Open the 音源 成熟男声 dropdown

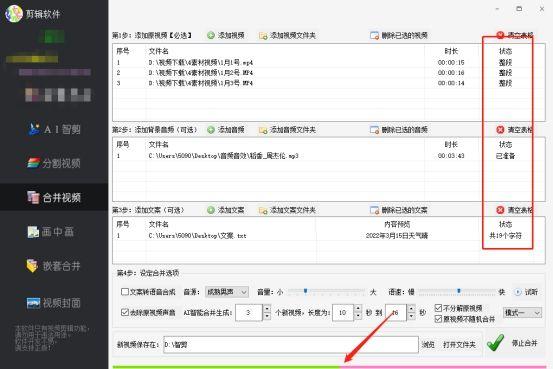227,292
